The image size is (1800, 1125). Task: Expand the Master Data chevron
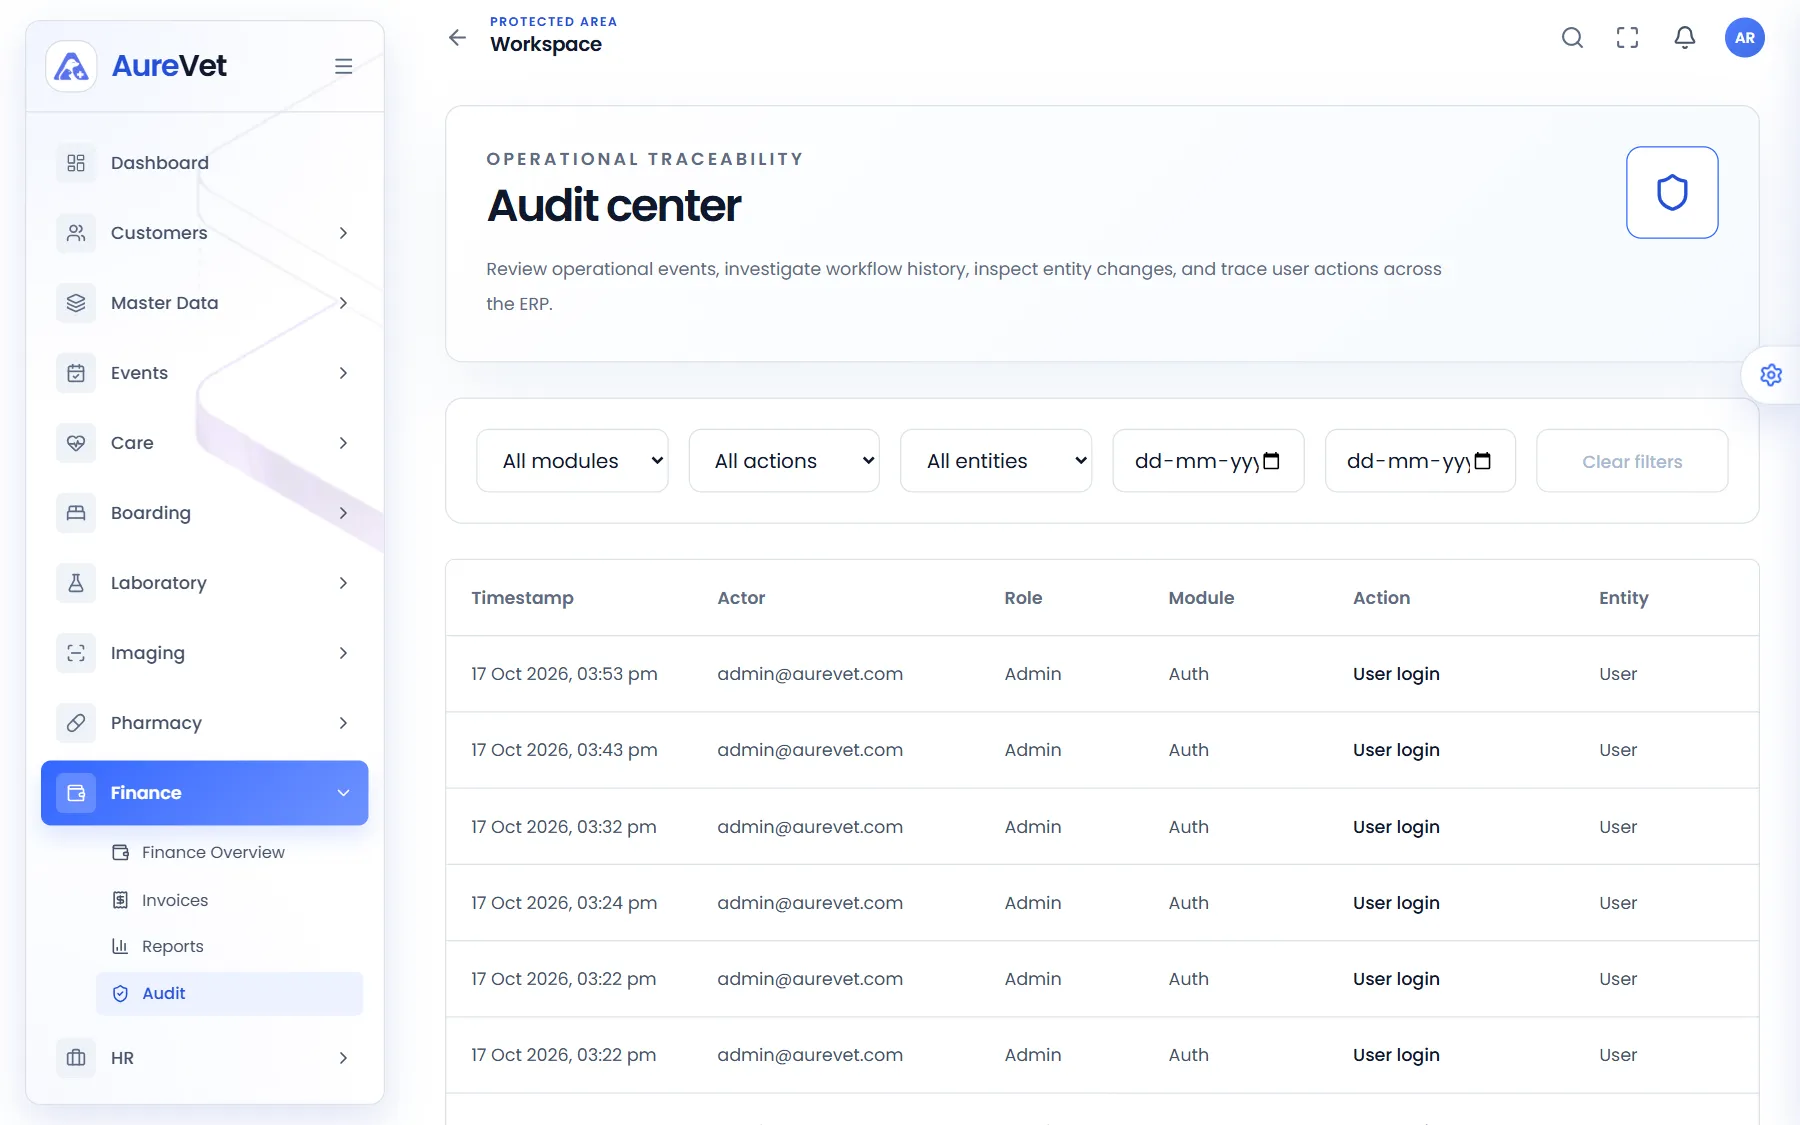coord(343,303)
